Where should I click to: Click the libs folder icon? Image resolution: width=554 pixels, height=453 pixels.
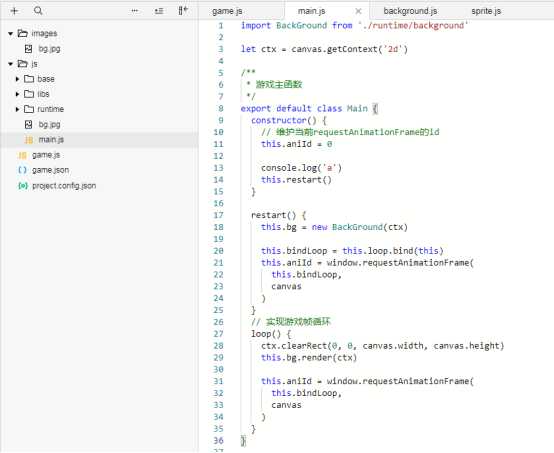(29, 94)
